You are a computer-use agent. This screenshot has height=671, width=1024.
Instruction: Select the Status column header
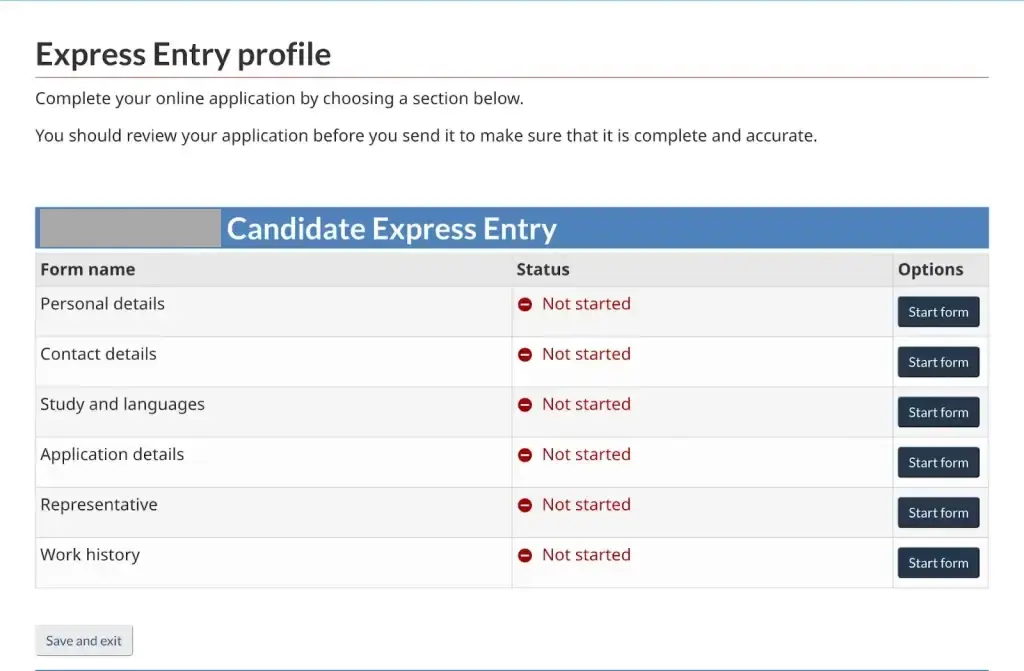[542, 269]
